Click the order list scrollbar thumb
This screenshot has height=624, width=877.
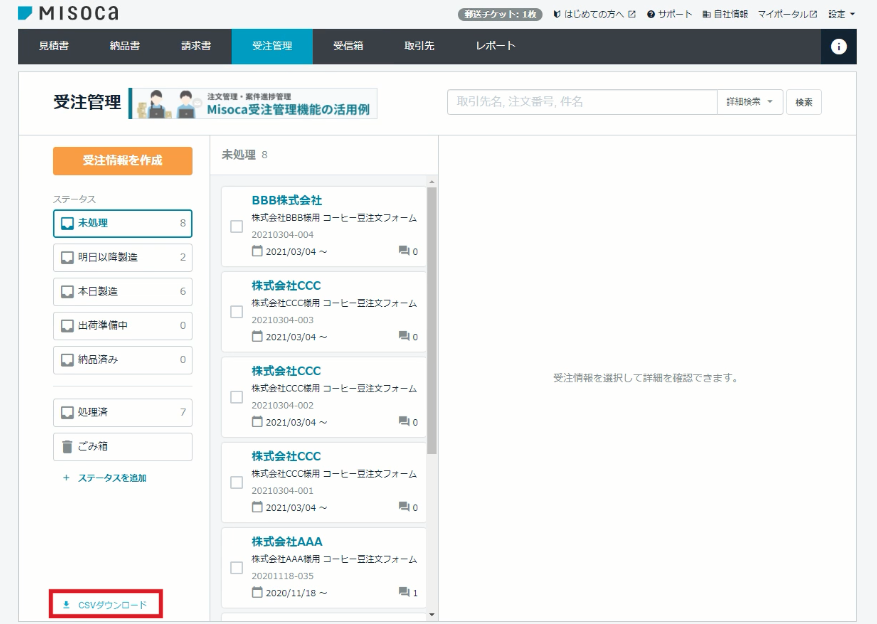431,320
